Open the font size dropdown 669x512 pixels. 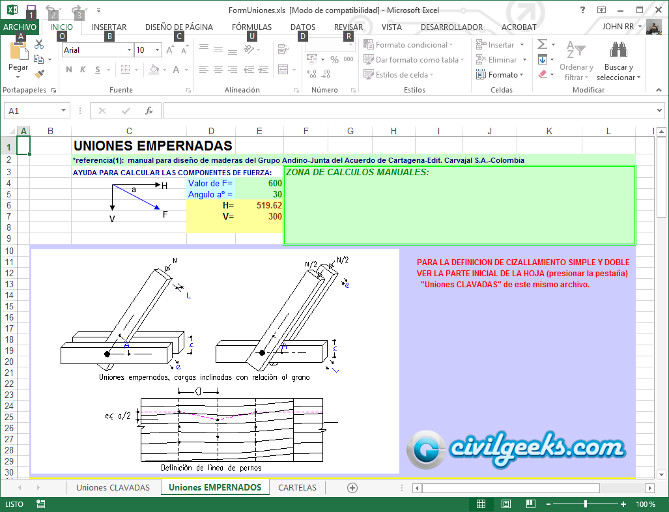click(x=156, y=50)
